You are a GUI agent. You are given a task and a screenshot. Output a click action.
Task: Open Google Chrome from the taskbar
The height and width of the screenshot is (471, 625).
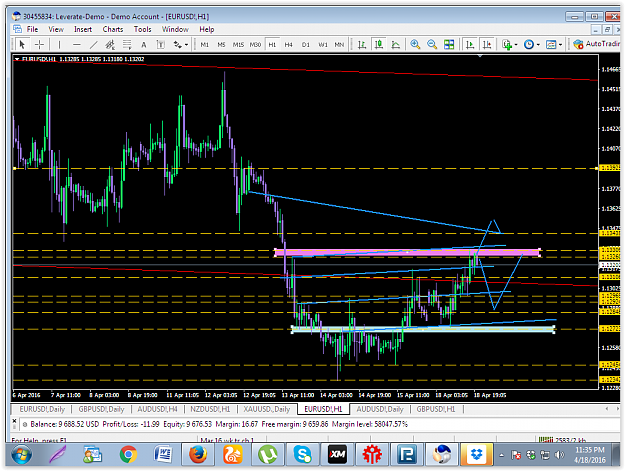(x=128, y=455)
